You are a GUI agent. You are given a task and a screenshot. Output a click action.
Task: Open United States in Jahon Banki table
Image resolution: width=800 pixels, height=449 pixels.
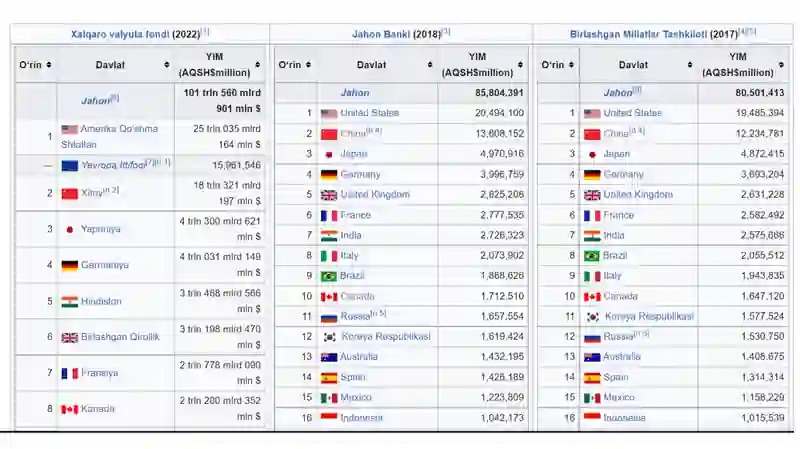click(x=369, y=113)
